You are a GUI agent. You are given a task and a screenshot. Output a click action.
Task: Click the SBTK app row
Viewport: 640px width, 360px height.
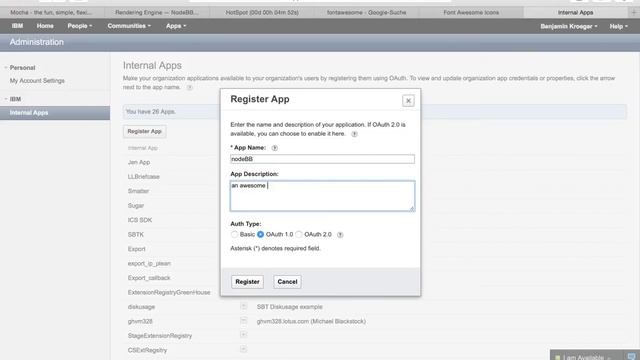point(136,235)
